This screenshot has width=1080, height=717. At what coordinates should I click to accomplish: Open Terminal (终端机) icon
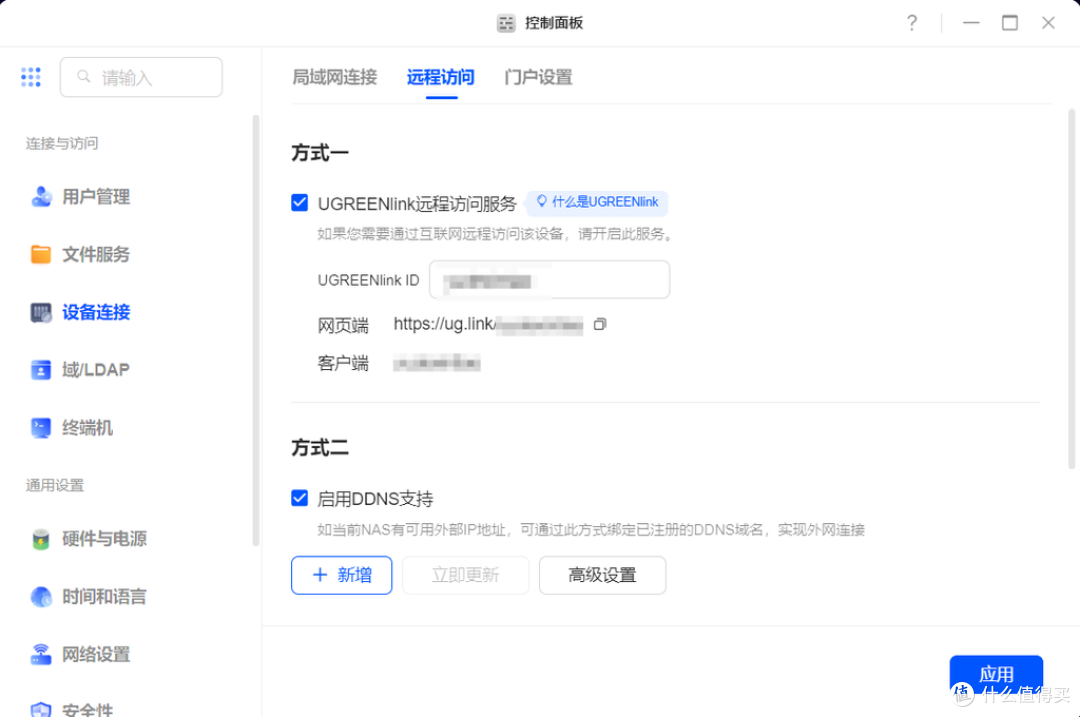tap(41, 428)
